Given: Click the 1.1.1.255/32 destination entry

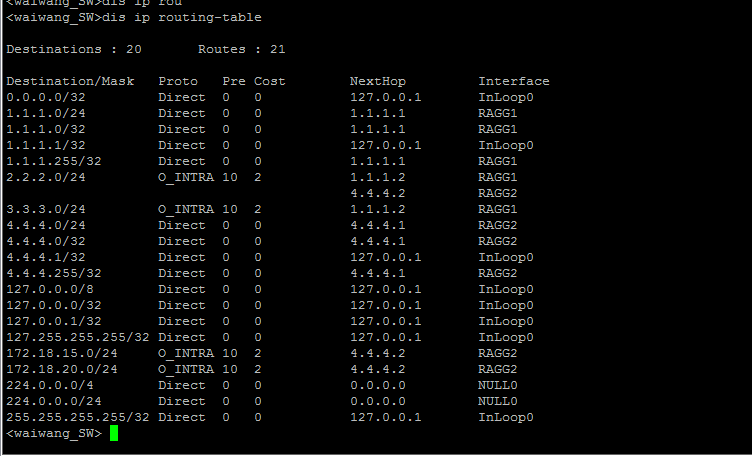Looking at the screenshot, I should (54, 161).
